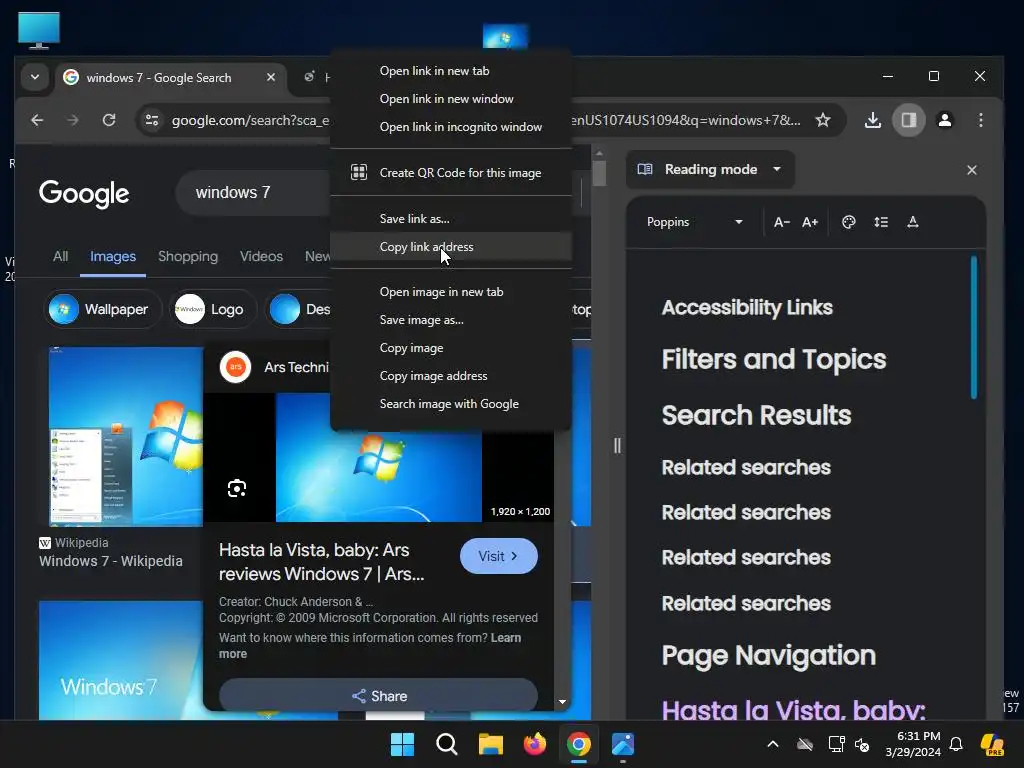The width and height of the screenshot is (1024, 768).
Task: Click the Ars Technica source icon
Action: (235, 367)
